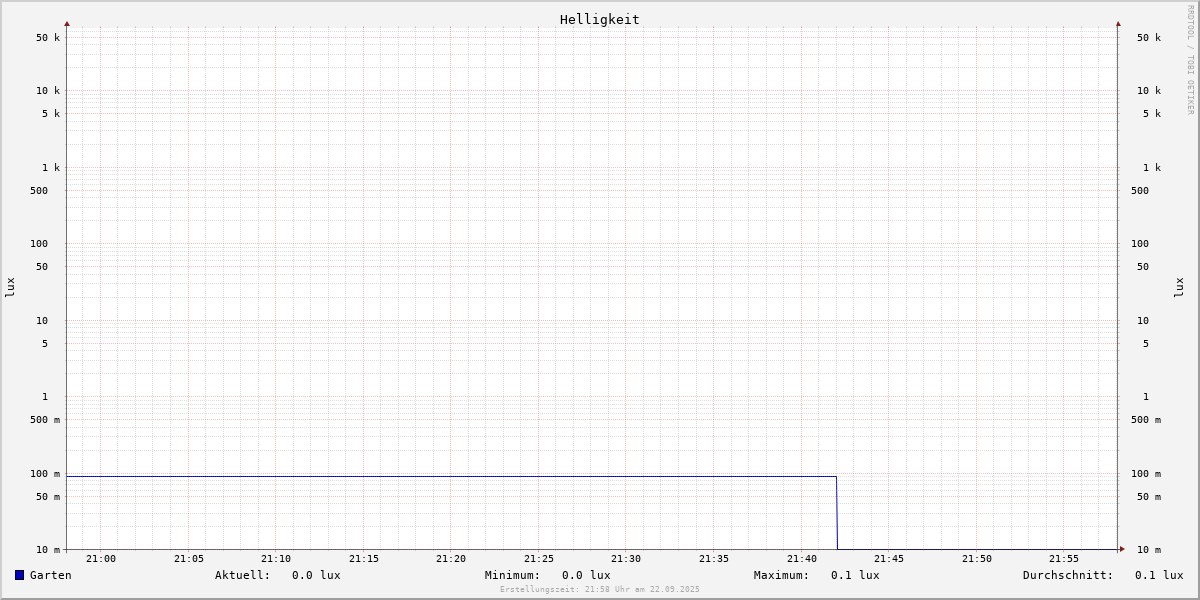Click the "10" label on left axis
Viewport: 1200px width, 600px height.
coord(42,321)
